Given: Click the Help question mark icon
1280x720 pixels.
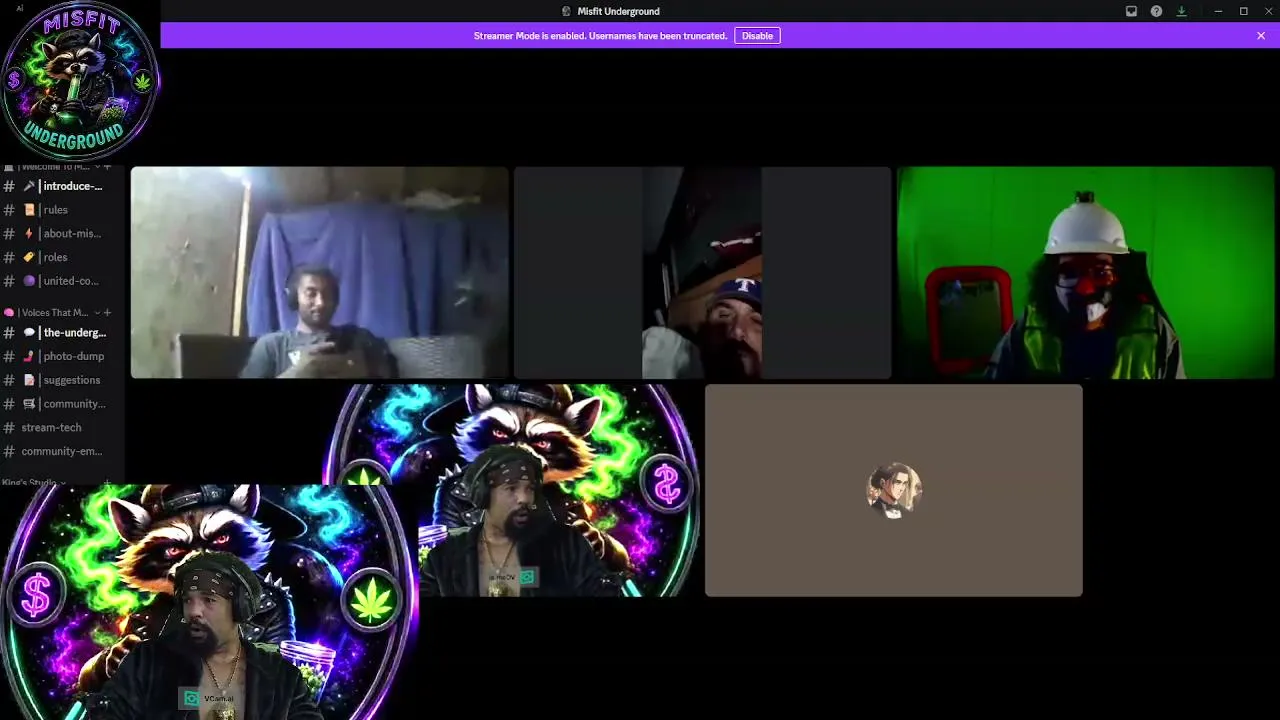Looking at the screenshot, I should coord(1156,11).
